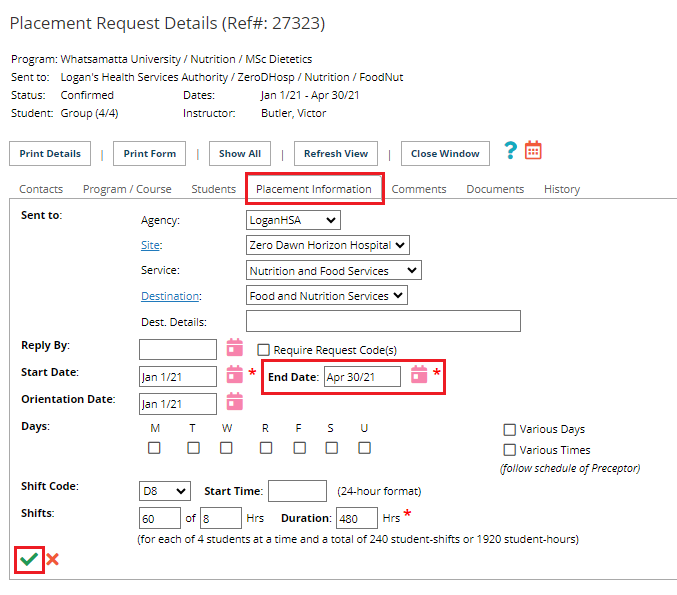
Task: Open the Reply By calendar picker
Action: 235,348
